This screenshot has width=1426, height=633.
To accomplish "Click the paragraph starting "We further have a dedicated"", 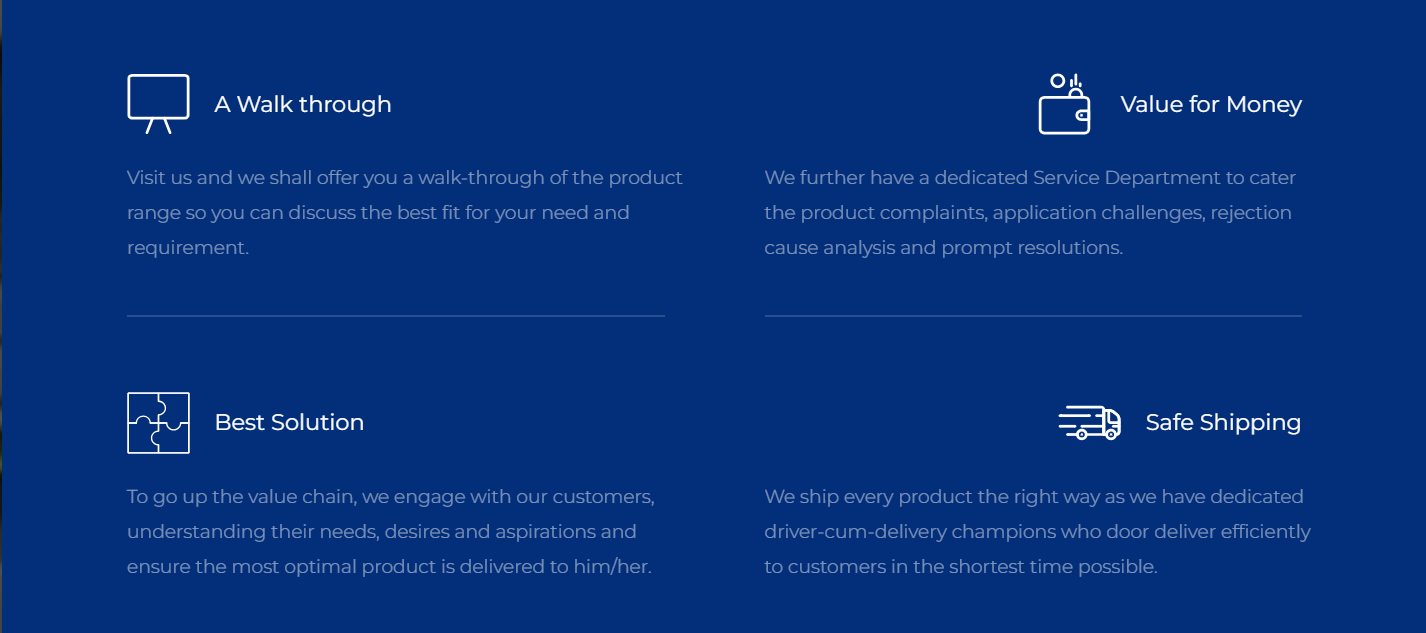I will coord(1030,213).
